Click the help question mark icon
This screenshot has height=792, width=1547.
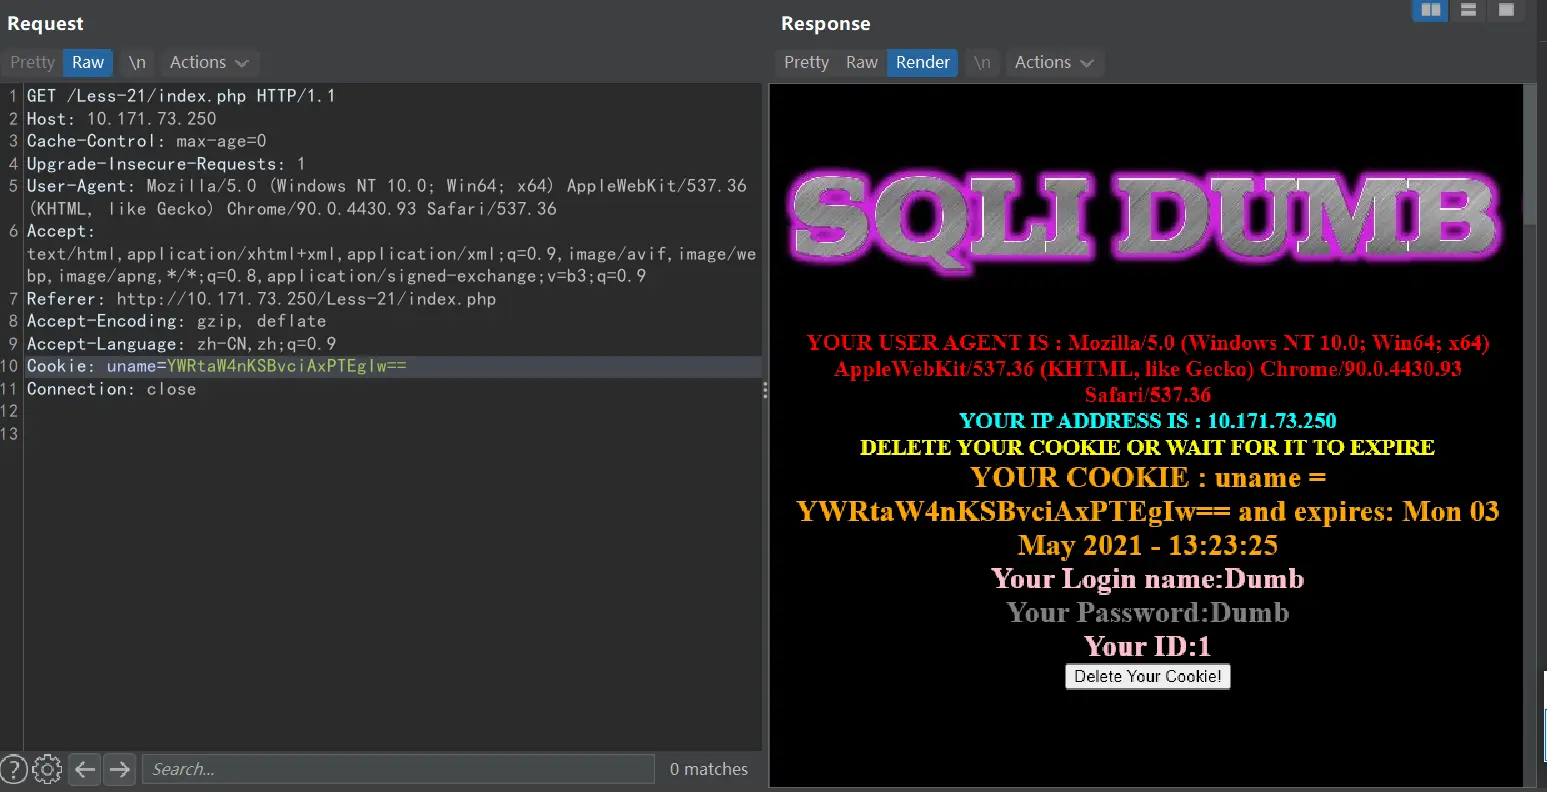14,769
